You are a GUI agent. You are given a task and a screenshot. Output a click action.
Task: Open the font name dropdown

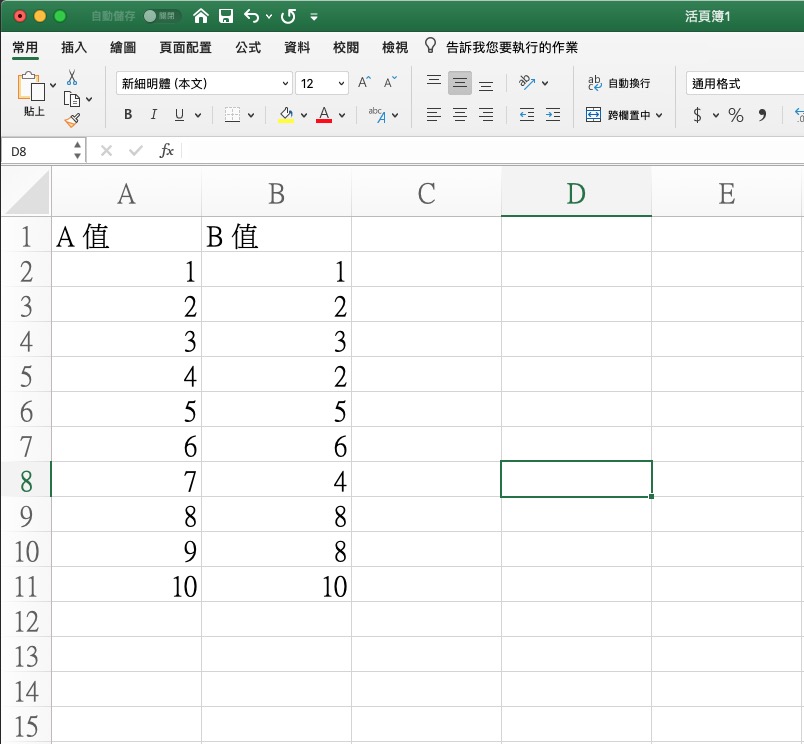286,84
